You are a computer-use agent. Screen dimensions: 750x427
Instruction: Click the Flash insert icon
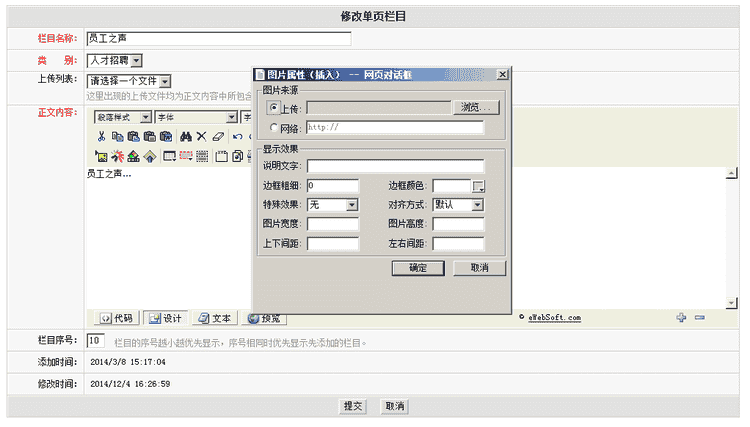point(117,156)
